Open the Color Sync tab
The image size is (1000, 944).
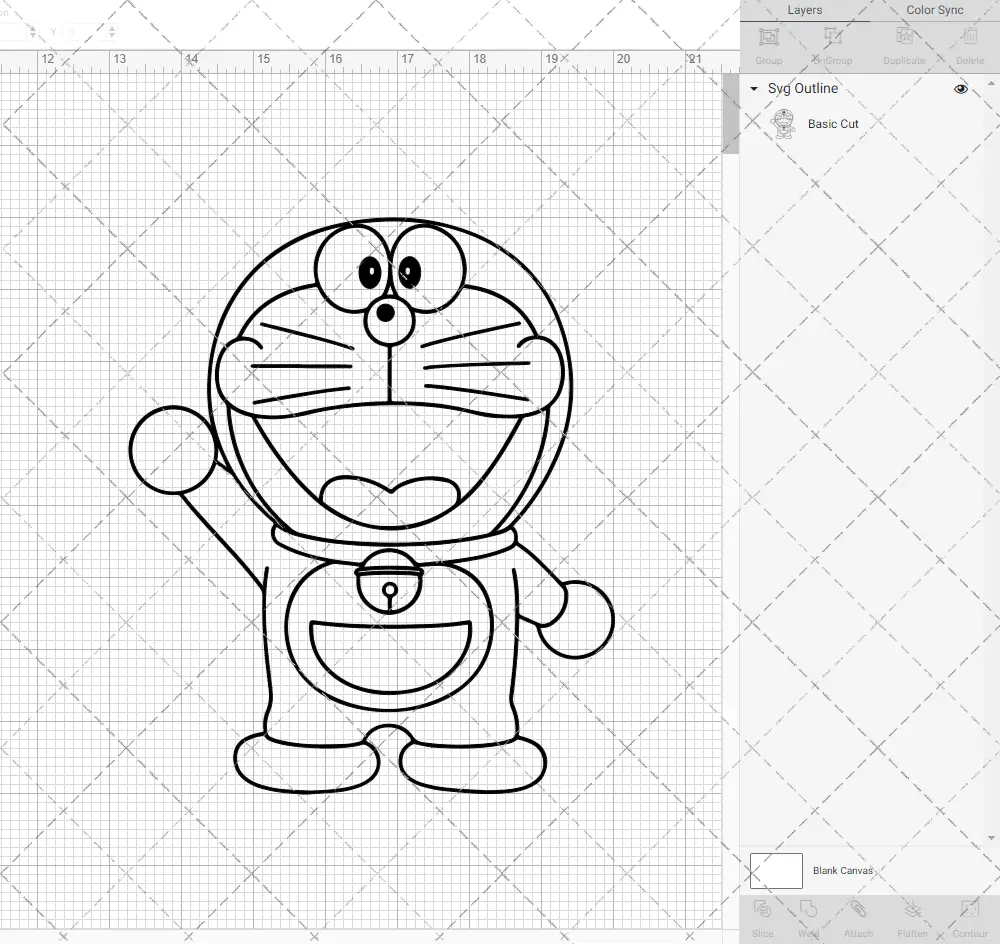point(934,10)
